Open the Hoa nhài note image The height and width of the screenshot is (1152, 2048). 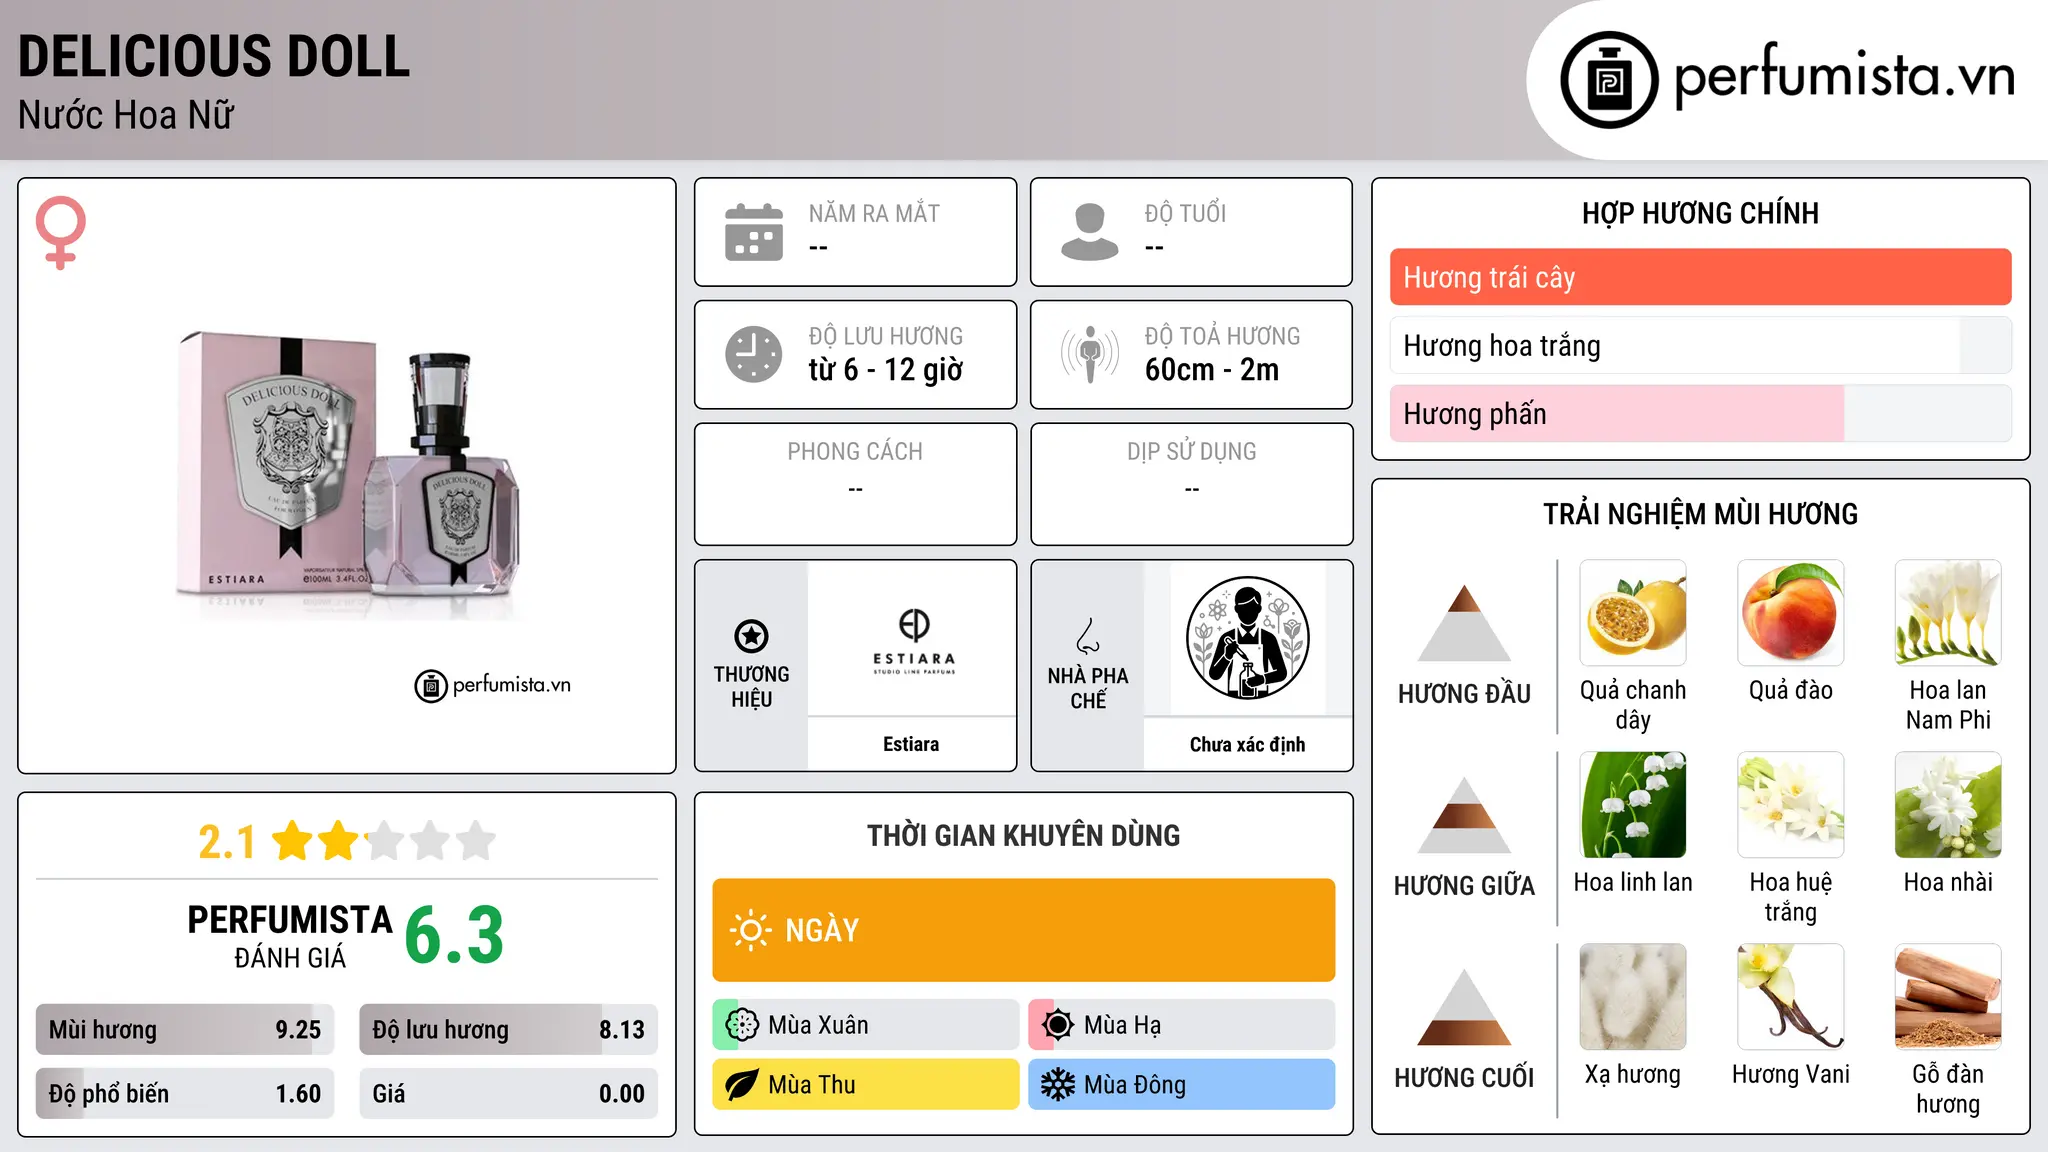[1948, 805]
